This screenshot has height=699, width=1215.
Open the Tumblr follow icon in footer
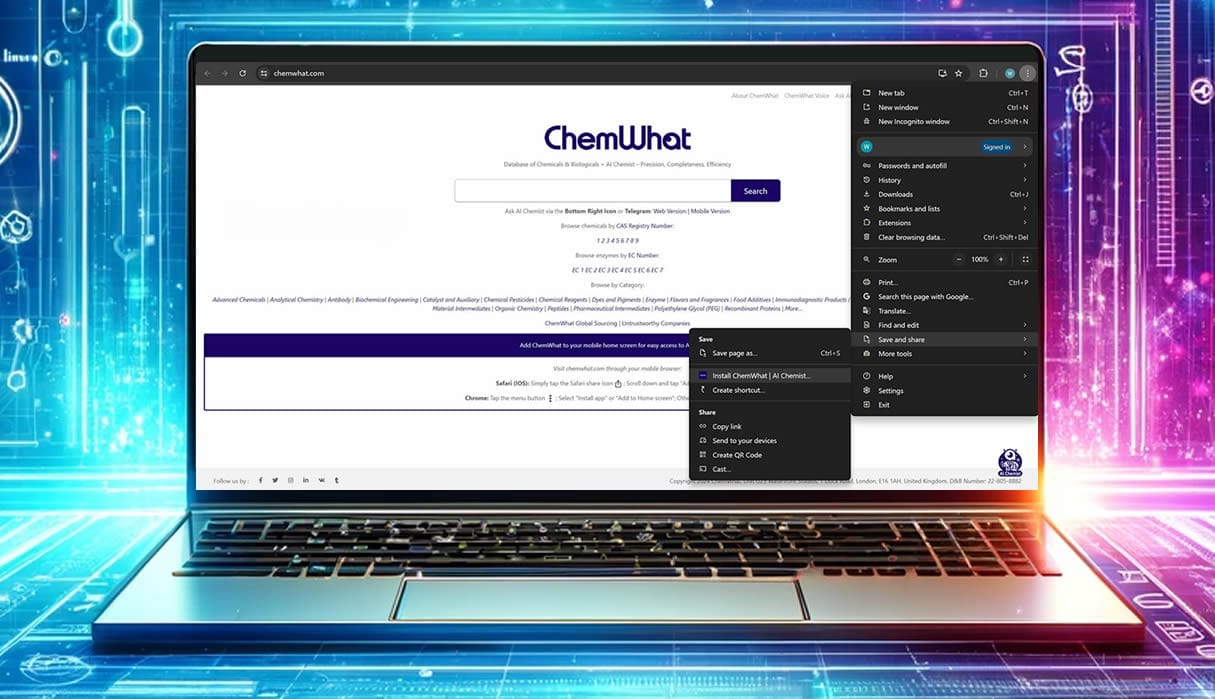pyautogui.click(x=336, y=481)
